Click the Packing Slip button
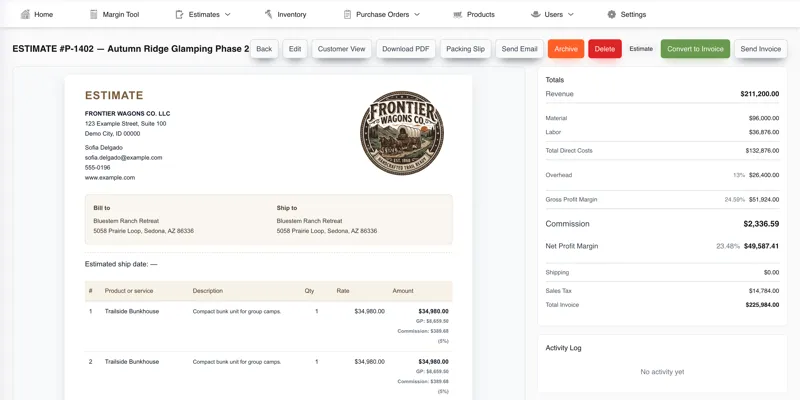The height and width of the screenshot is (400, 800). (x=465, y=49)
